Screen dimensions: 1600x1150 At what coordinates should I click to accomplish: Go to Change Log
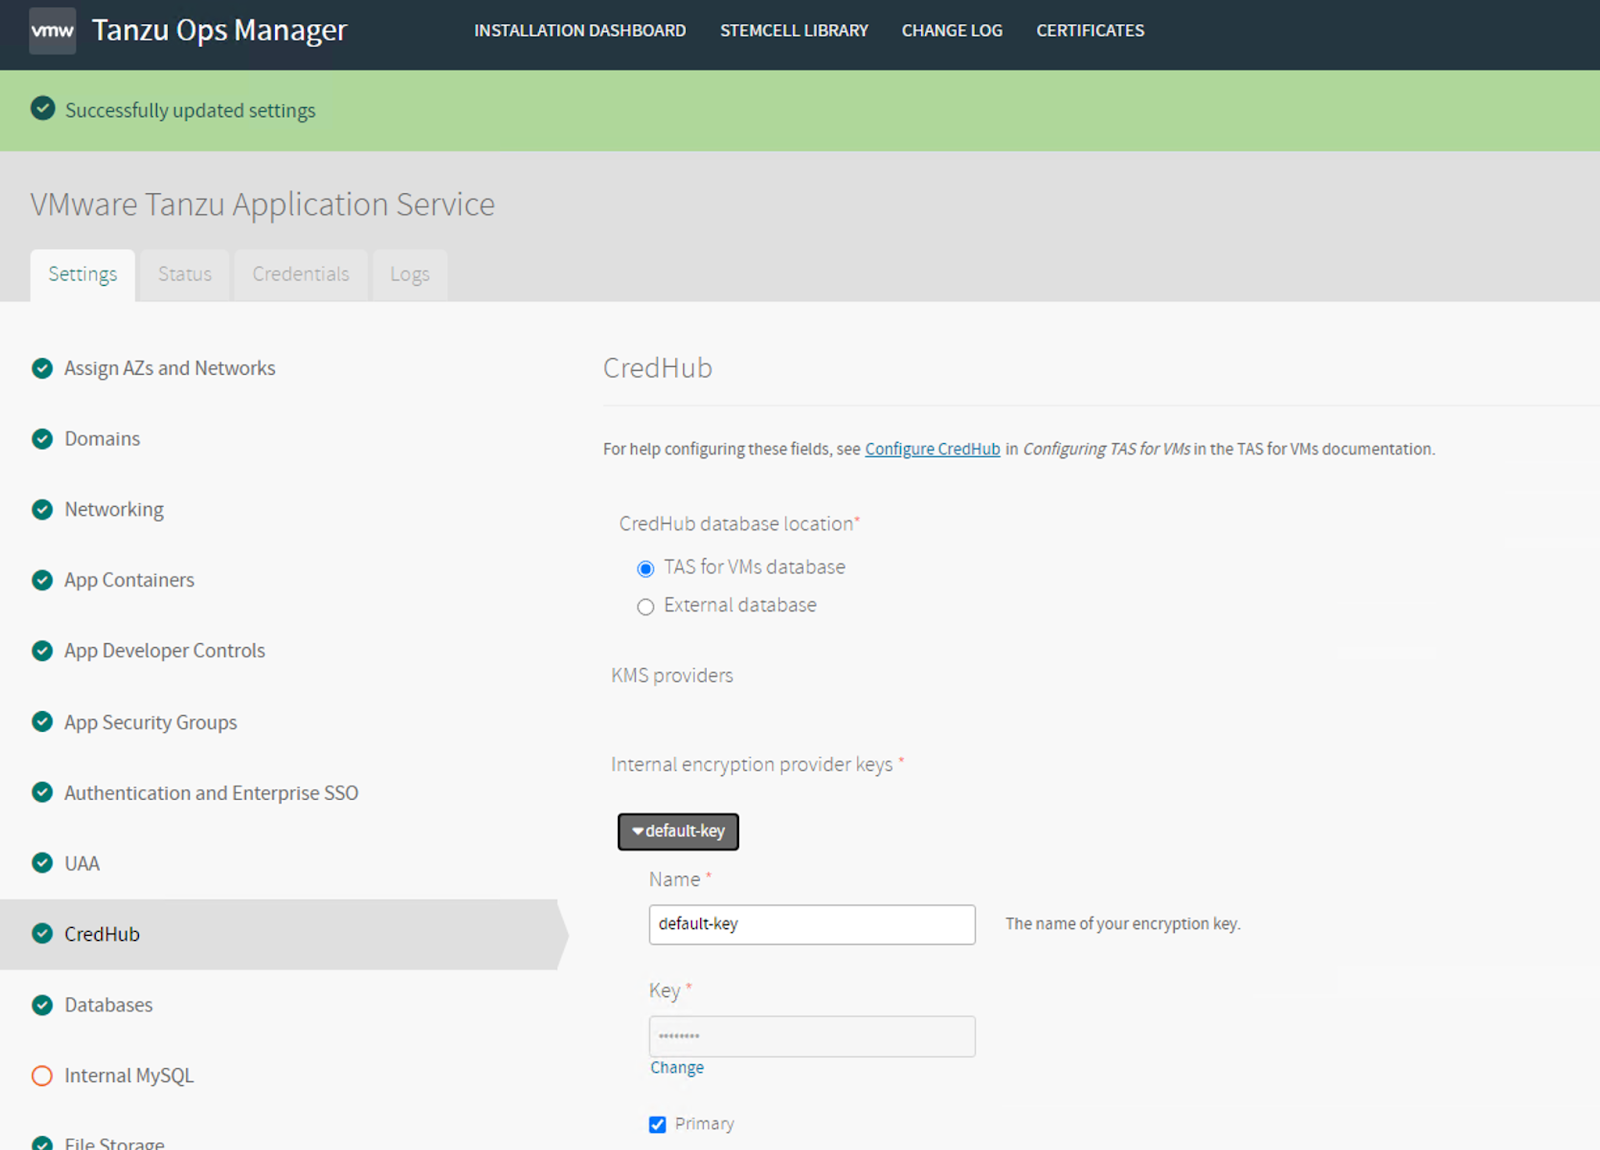pyautogui.click(x=952, y=31)
